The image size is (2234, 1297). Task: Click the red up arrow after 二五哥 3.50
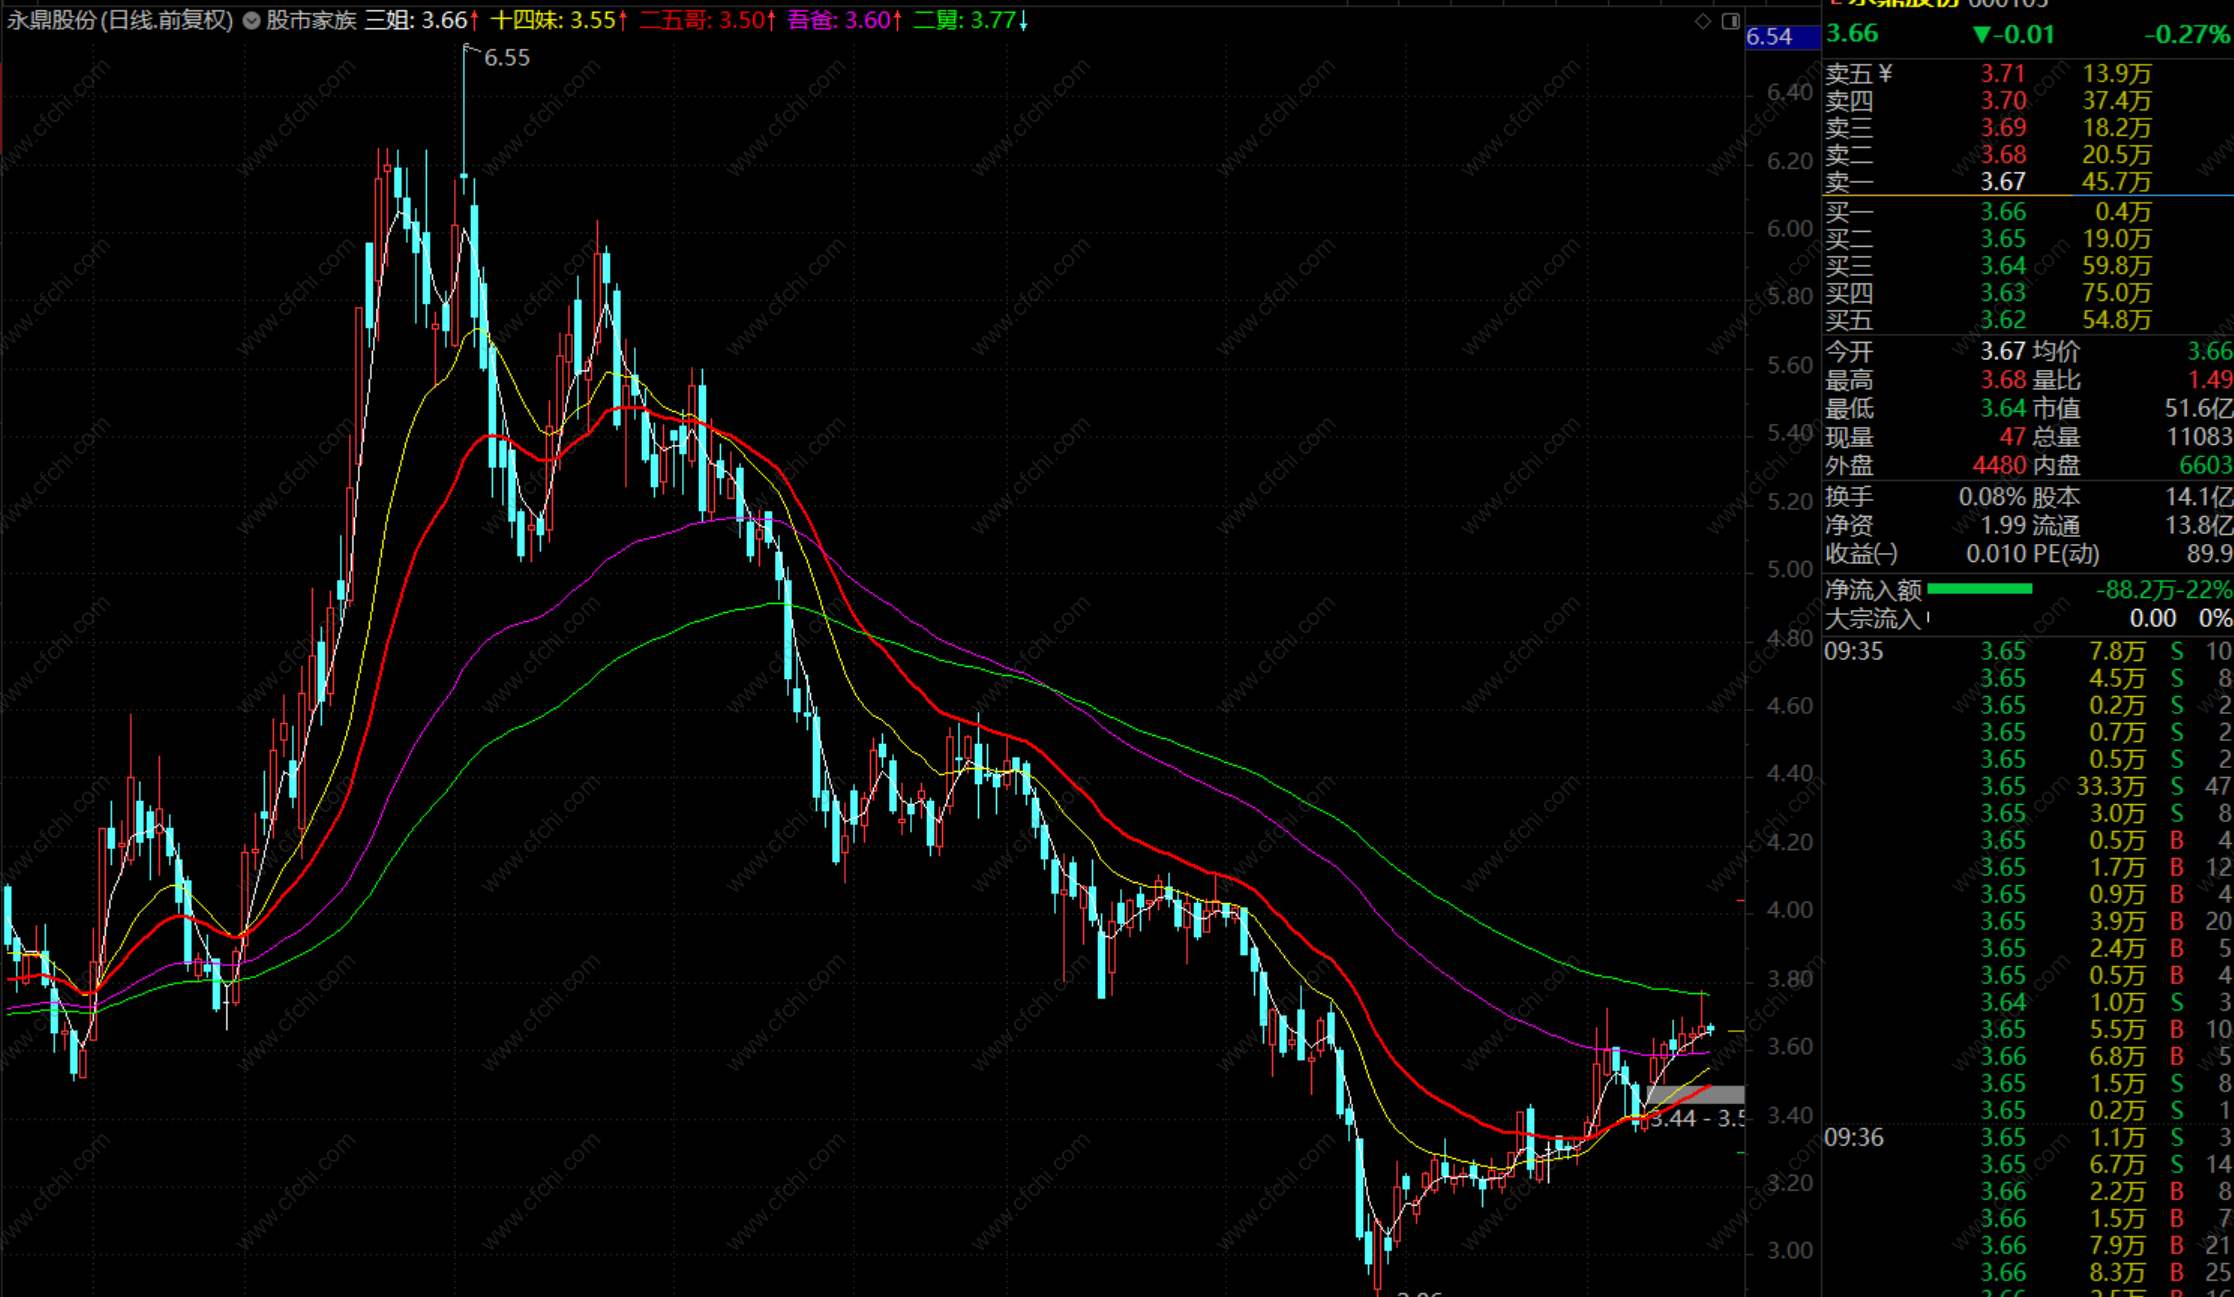(x=772, y=21)
